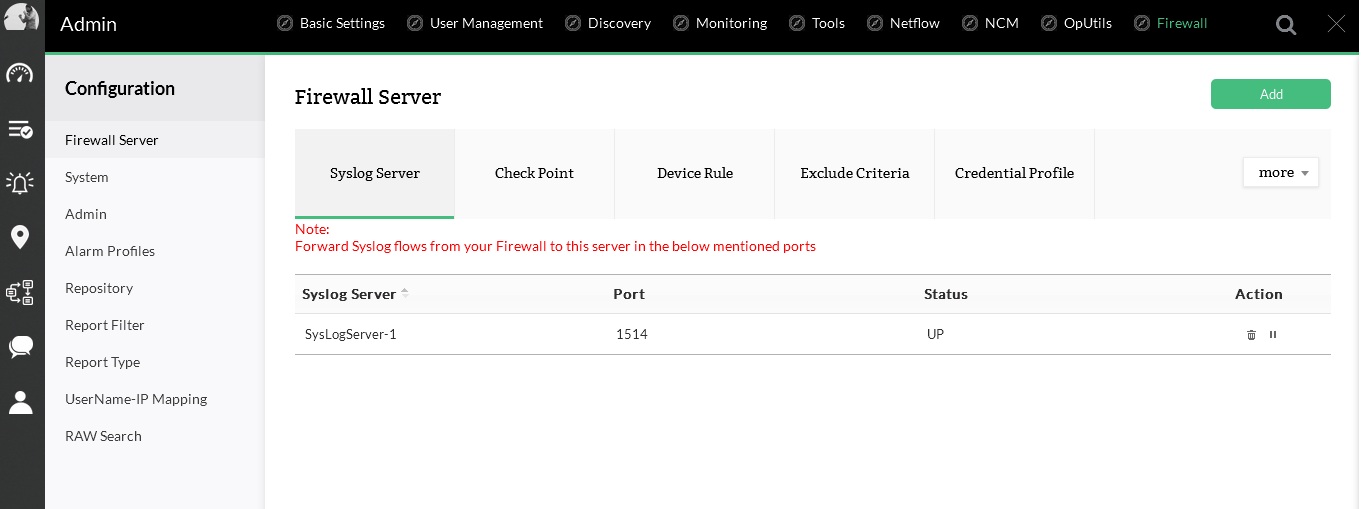Open Alarm Profiles in Configuration sidebar

[110, 251]
